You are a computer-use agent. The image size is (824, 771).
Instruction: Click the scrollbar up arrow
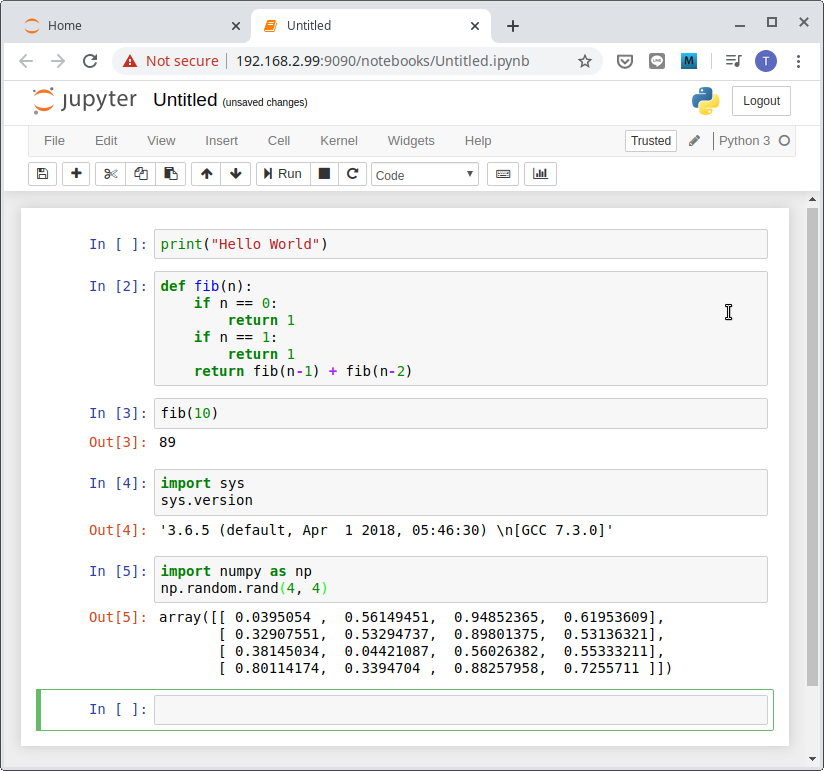pyautogui.click(x=812, y=199)
